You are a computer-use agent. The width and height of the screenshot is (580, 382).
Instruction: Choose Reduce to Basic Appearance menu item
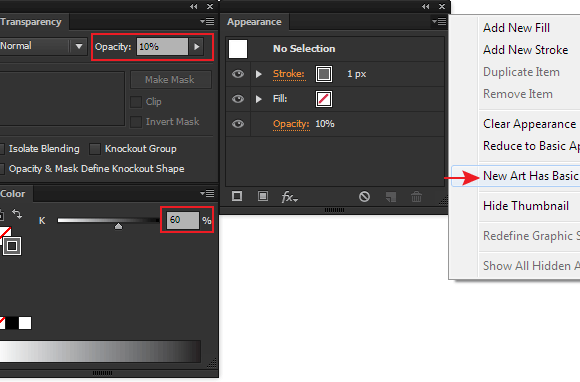[531, 146]
